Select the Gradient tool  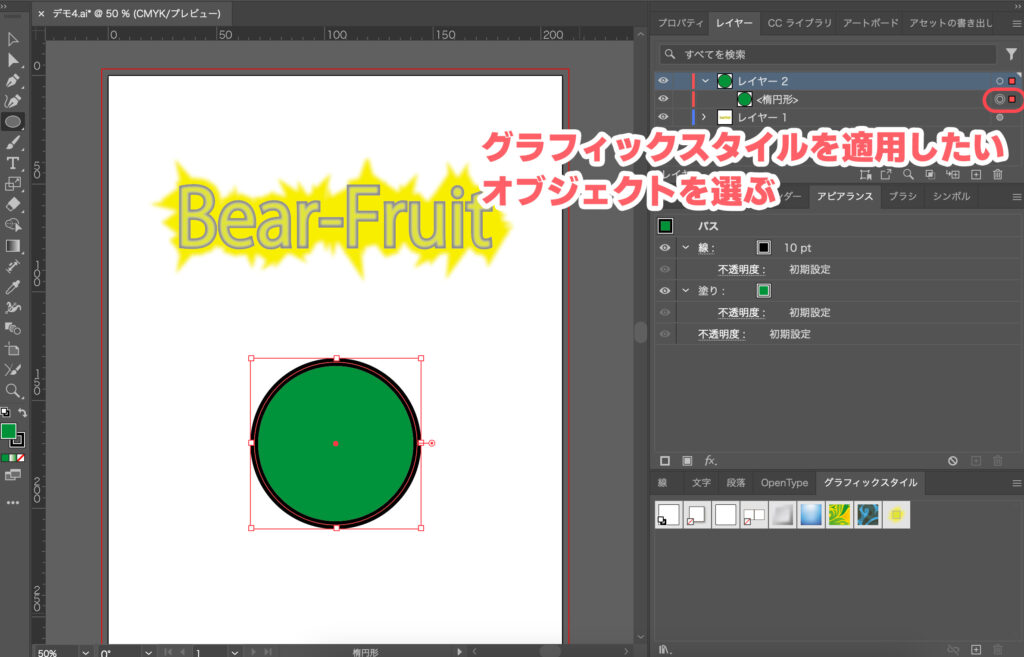coord(13,245)
